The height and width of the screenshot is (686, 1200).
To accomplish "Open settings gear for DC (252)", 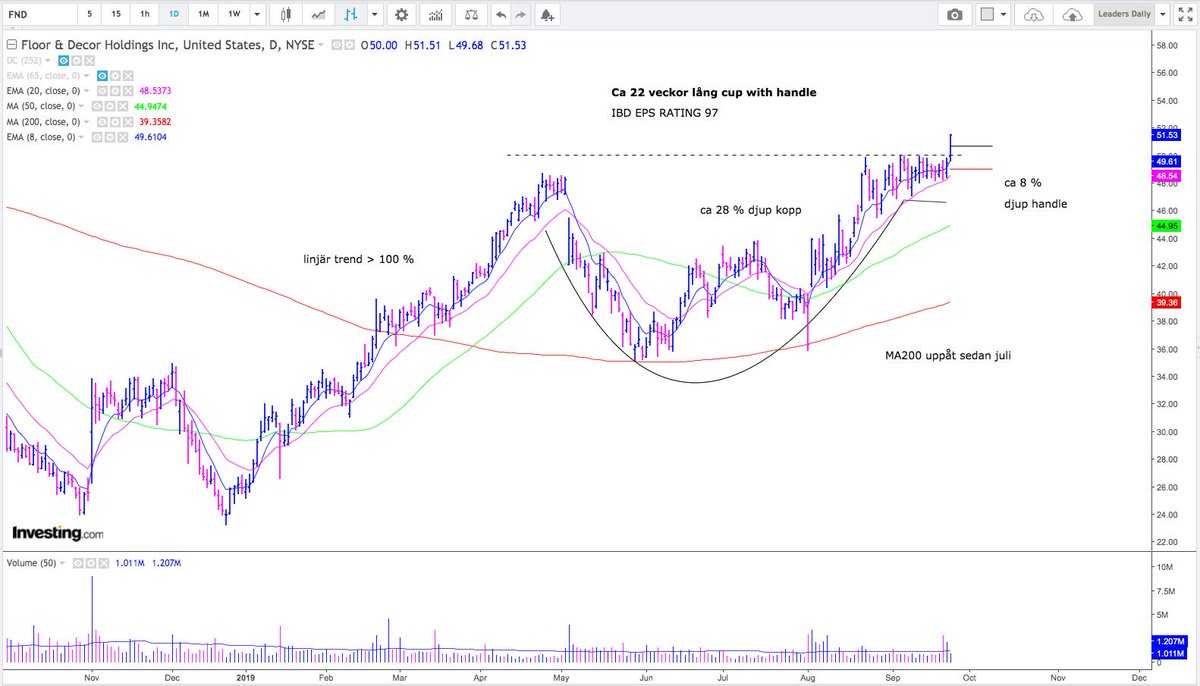I will click(77, 61).
